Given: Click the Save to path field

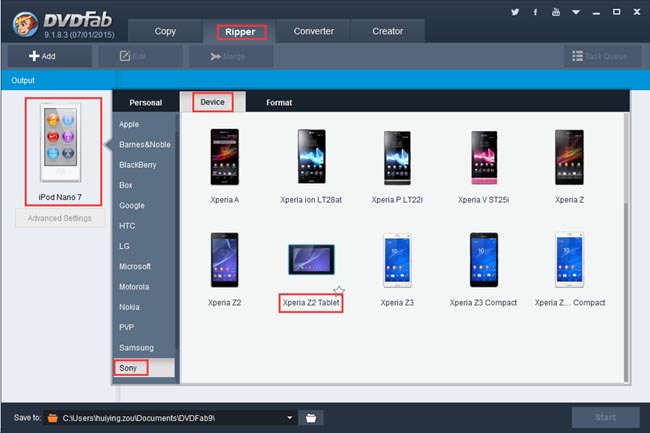Looking at the screenshot, I should [170, 418].
